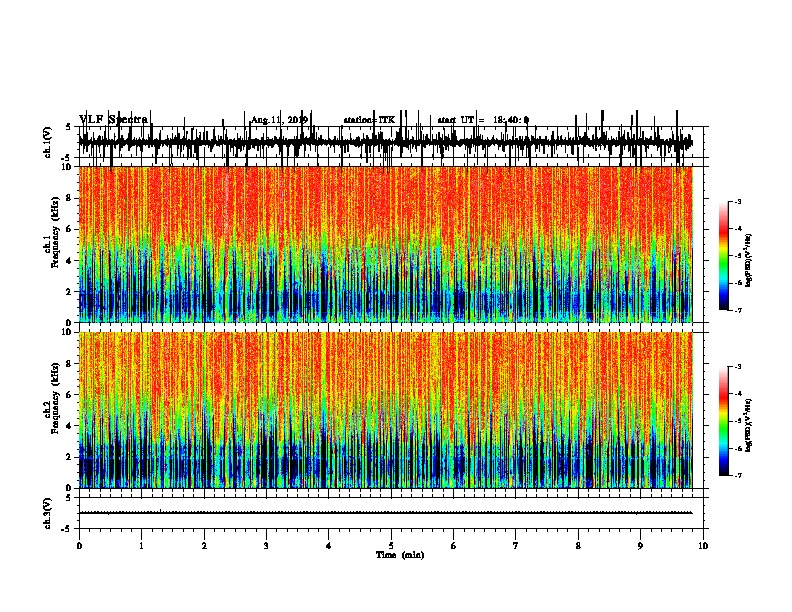Click the ch.1 spectrogram panel

385,244
